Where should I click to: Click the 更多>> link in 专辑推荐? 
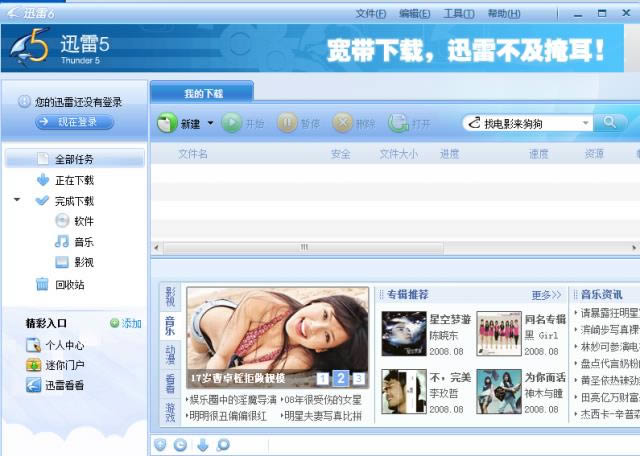pyautogui.click(x=546, y=295)
